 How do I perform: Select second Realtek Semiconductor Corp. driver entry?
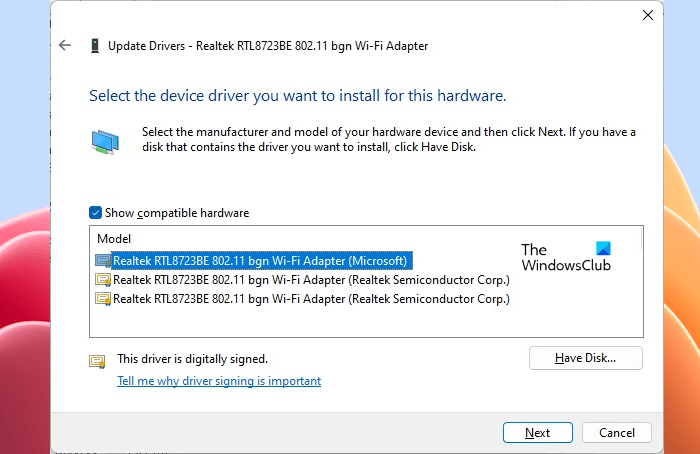[311, 280]
